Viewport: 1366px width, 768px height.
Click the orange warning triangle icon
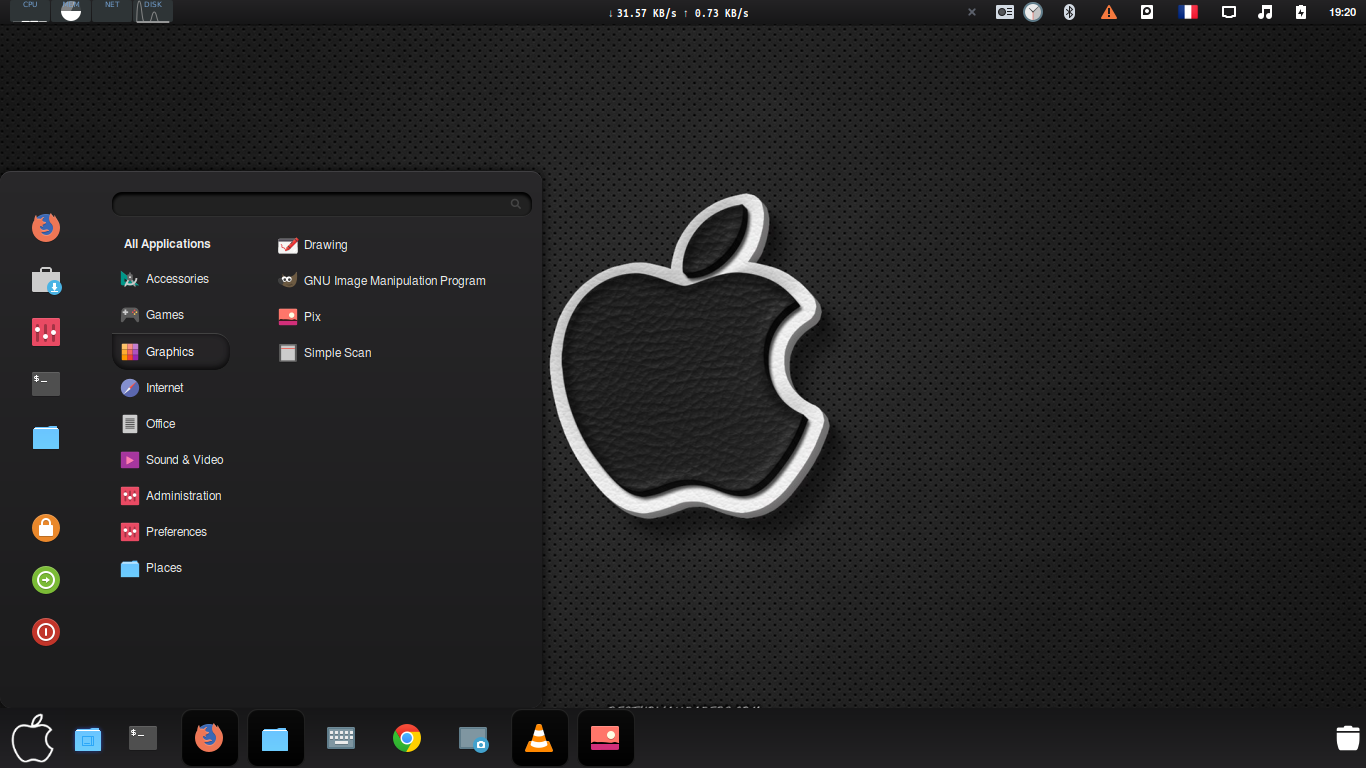click(x=1109, y=12)
